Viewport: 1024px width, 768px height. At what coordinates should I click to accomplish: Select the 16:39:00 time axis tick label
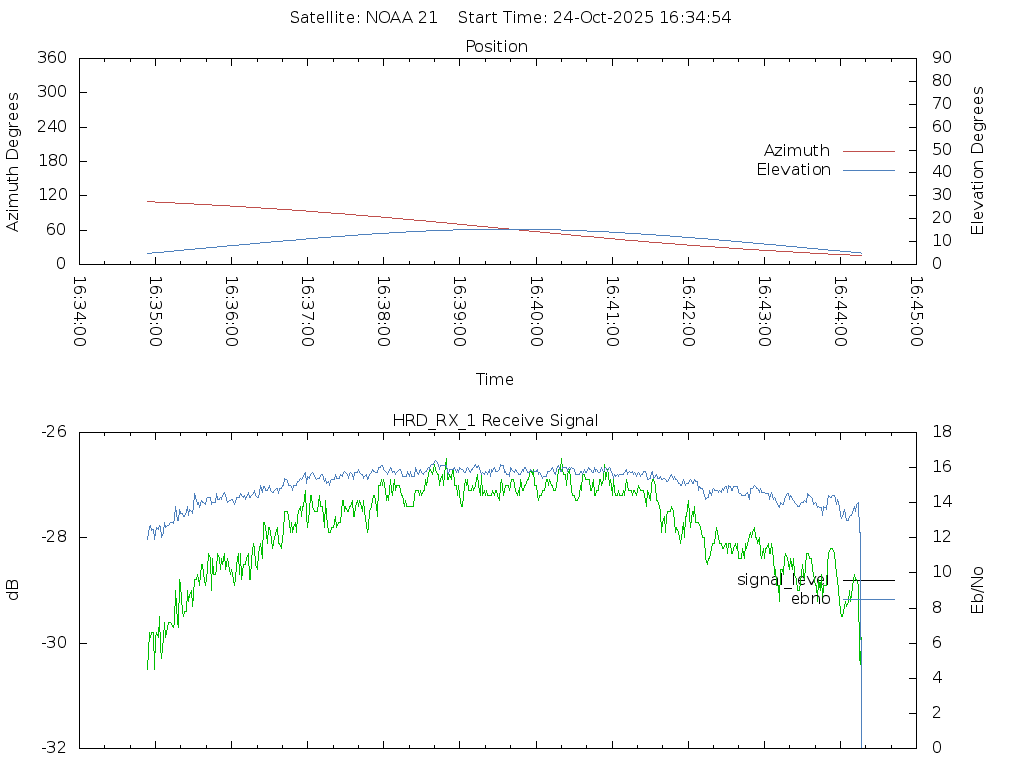[x=459, y=311]
